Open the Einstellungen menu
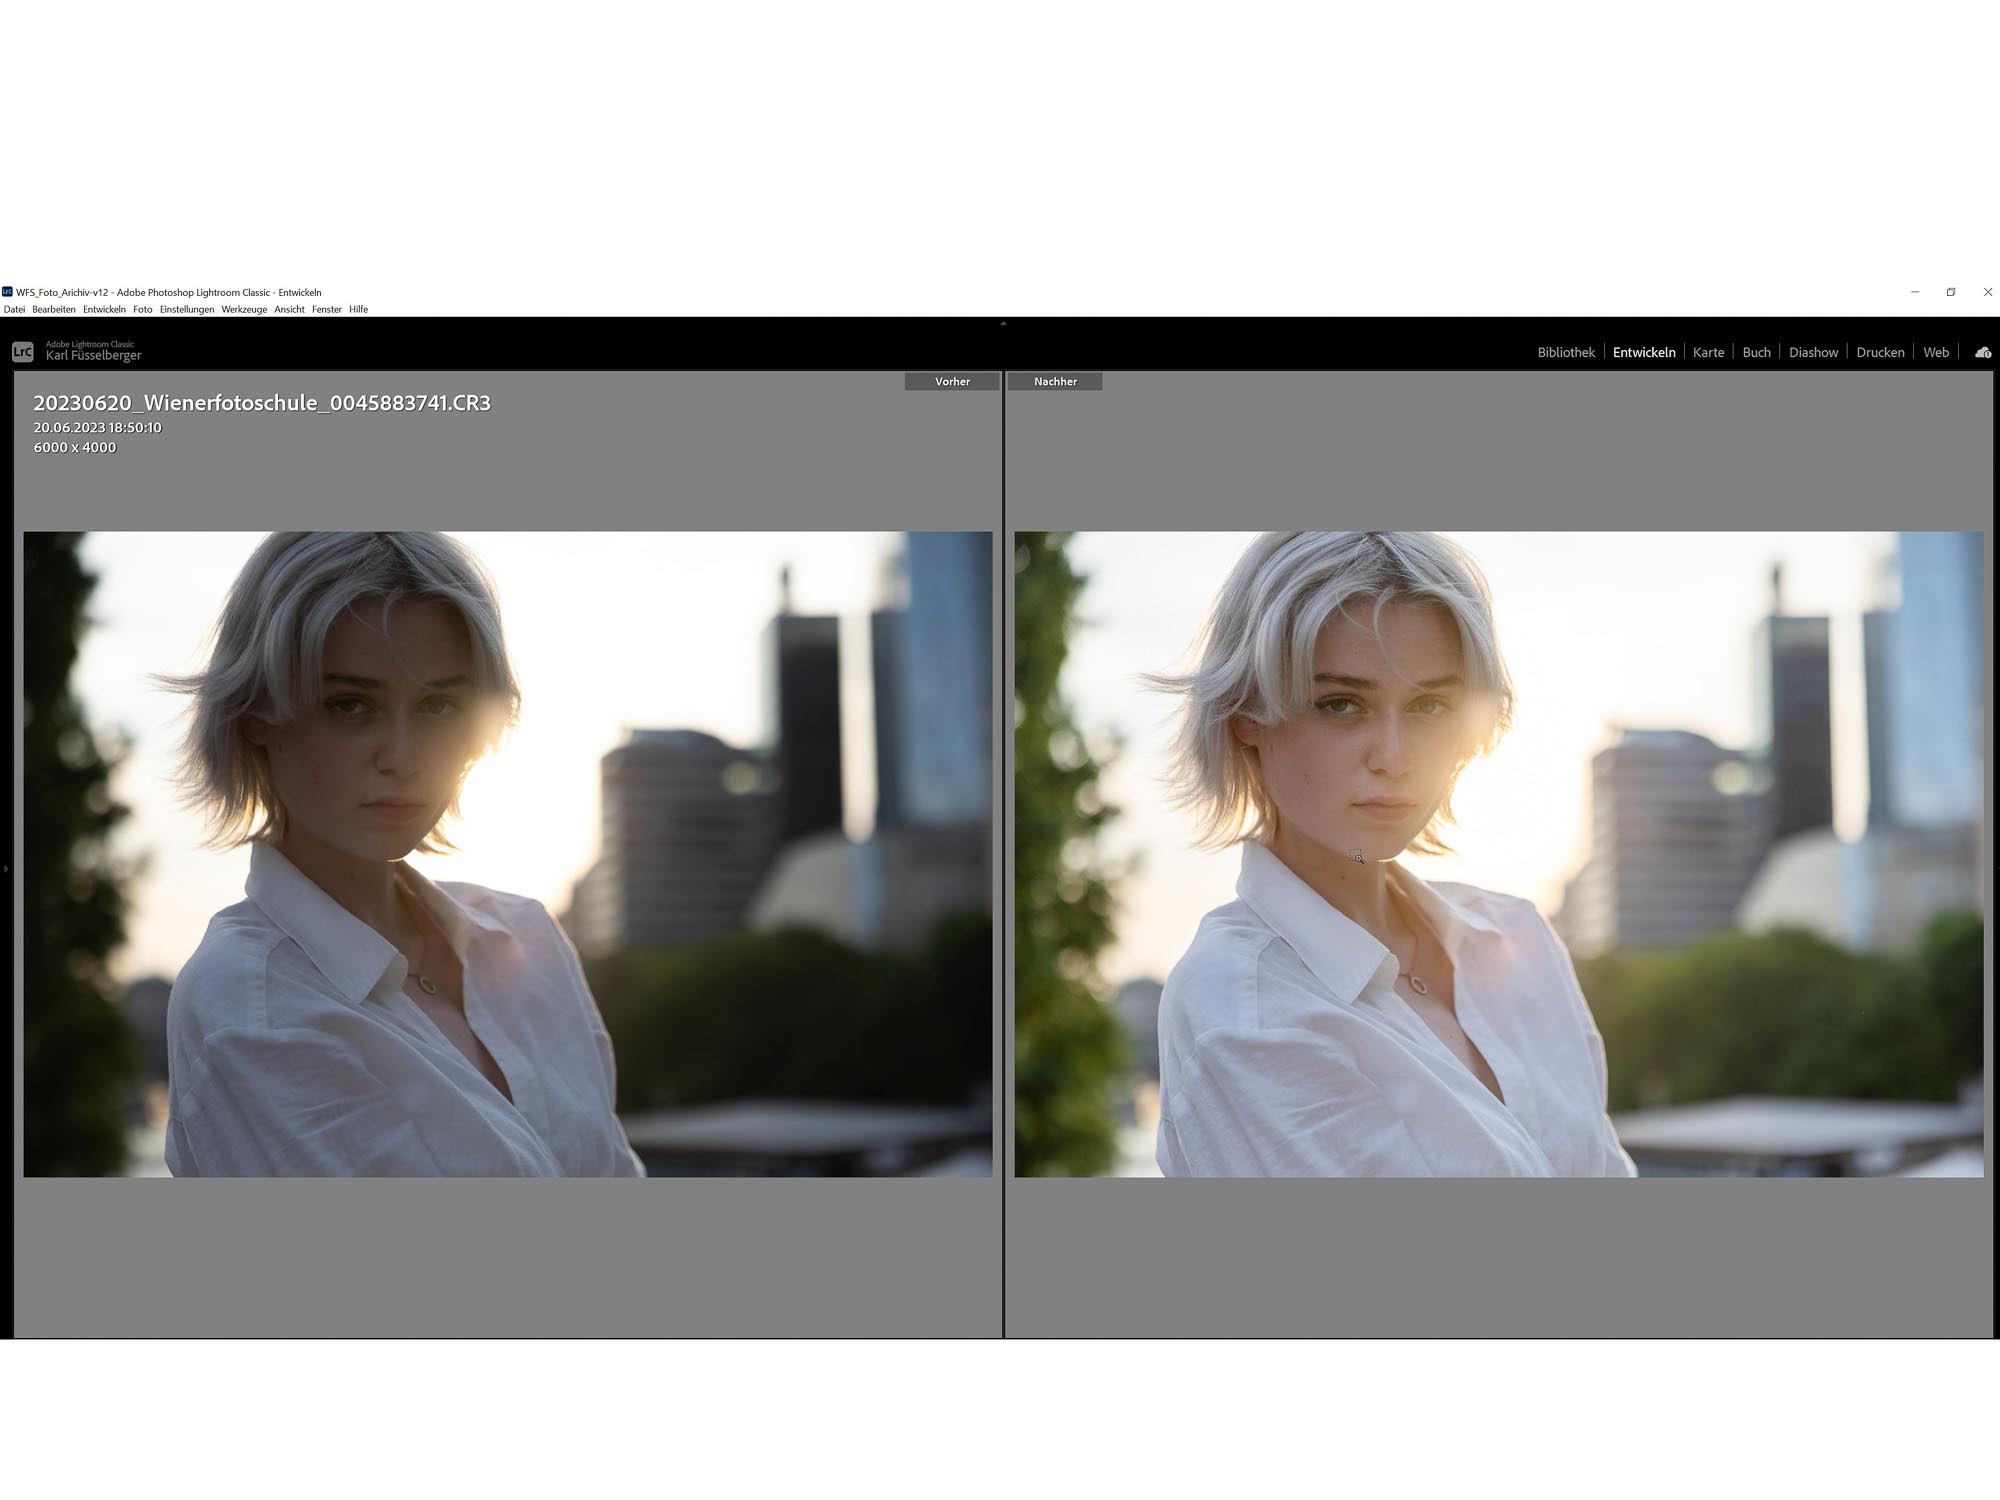Viewport: 2000px width, 1500px height. pyautogui.click(x=189, y=310)
